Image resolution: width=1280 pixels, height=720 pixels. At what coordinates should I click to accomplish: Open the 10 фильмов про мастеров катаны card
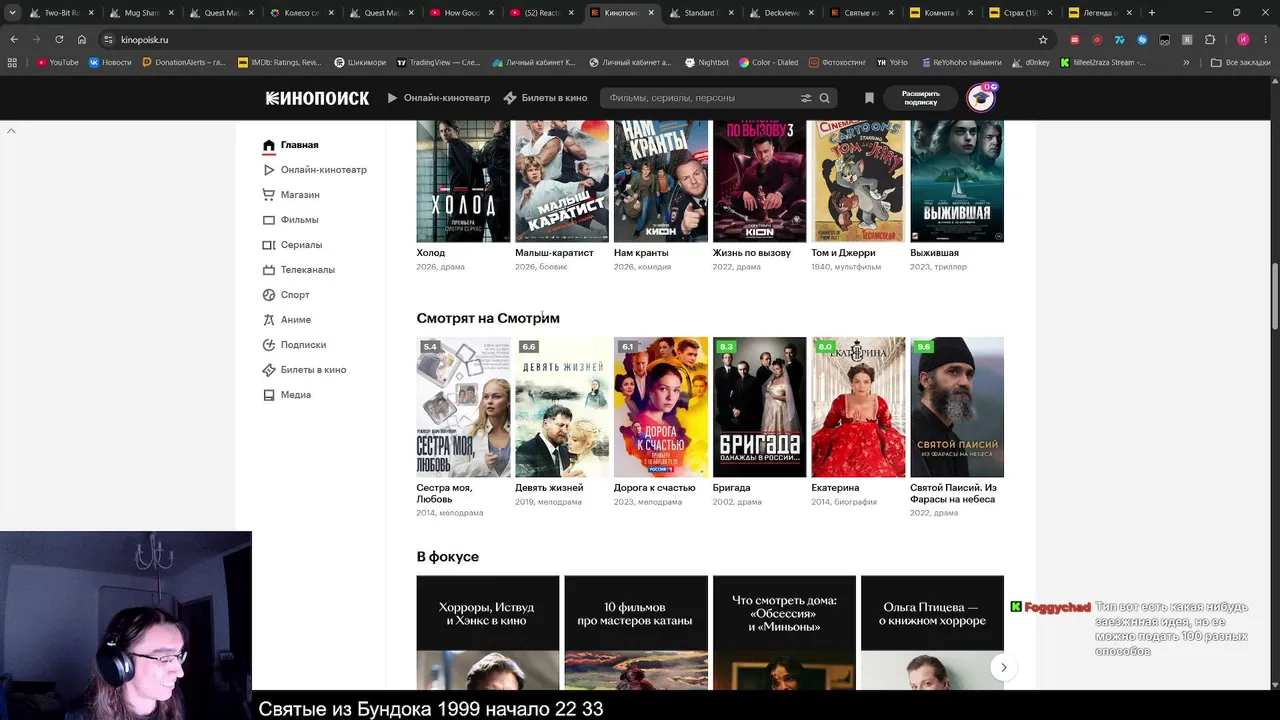coord(636,632)
